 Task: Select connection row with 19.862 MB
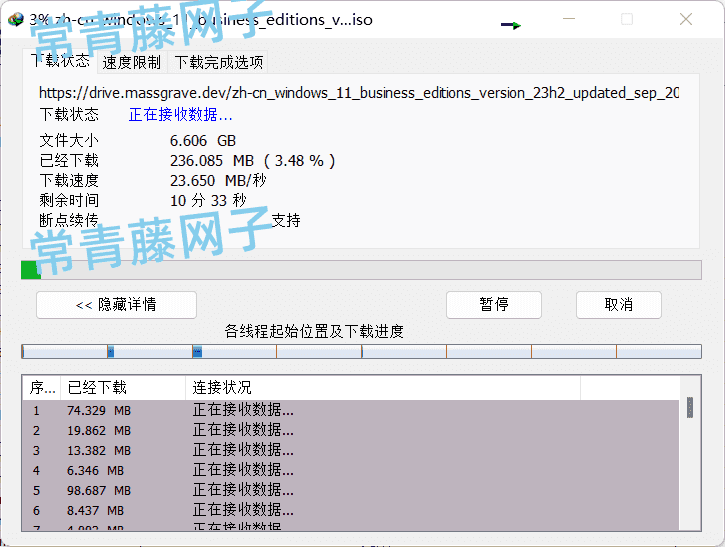tap(351, 430)
